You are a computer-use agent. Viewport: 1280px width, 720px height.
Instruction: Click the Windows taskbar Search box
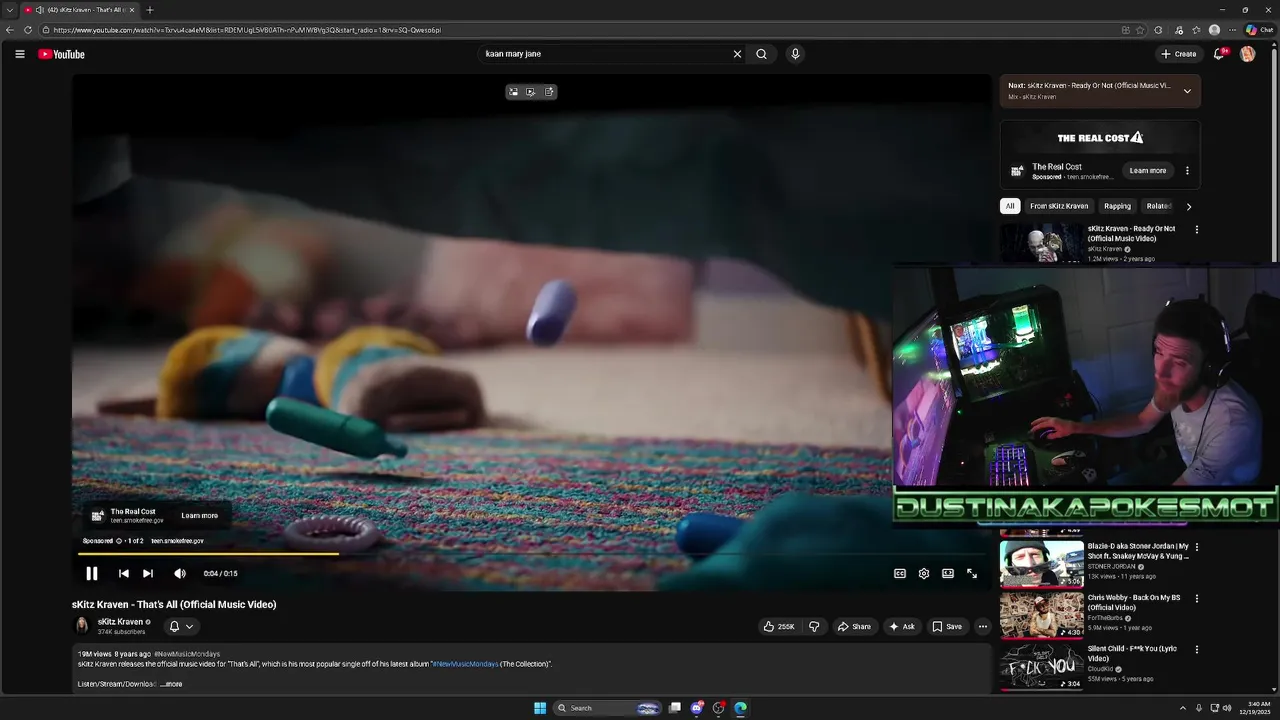coord(608,708)
